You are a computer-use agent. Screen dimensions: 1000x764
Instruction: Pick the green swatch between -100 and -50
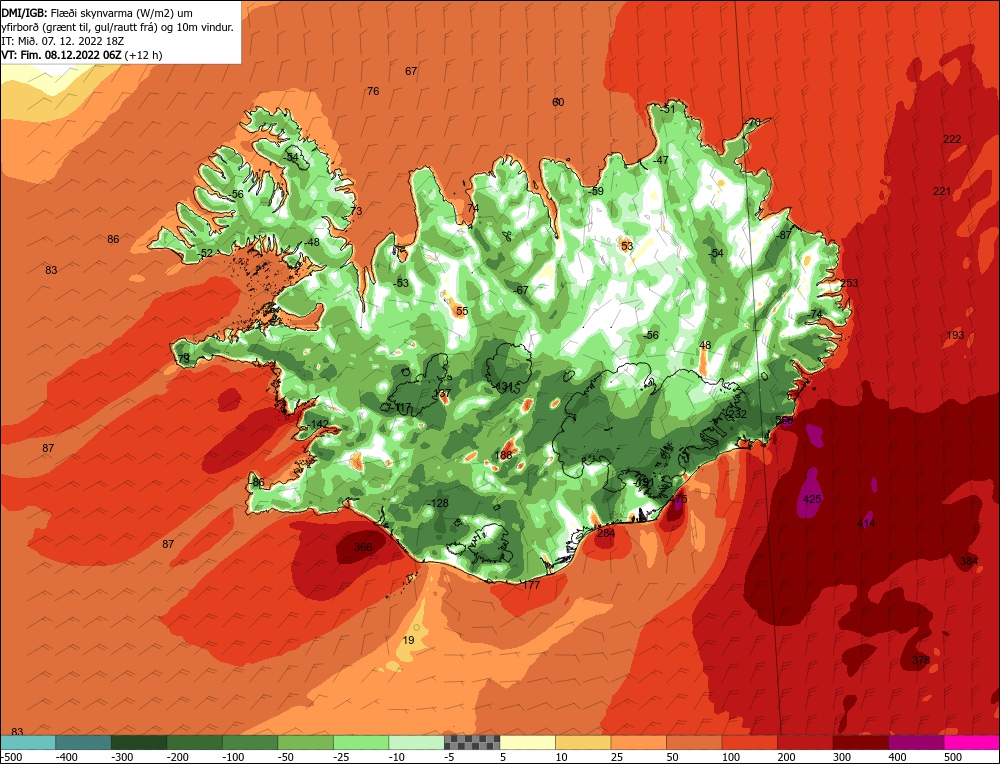pyautogui.click(x=305, y=742)
